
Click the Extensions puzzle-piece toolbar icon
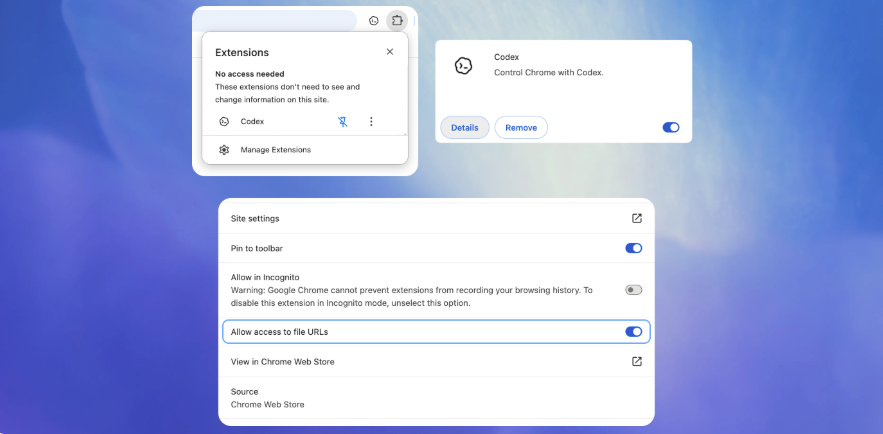click(397, 21)
